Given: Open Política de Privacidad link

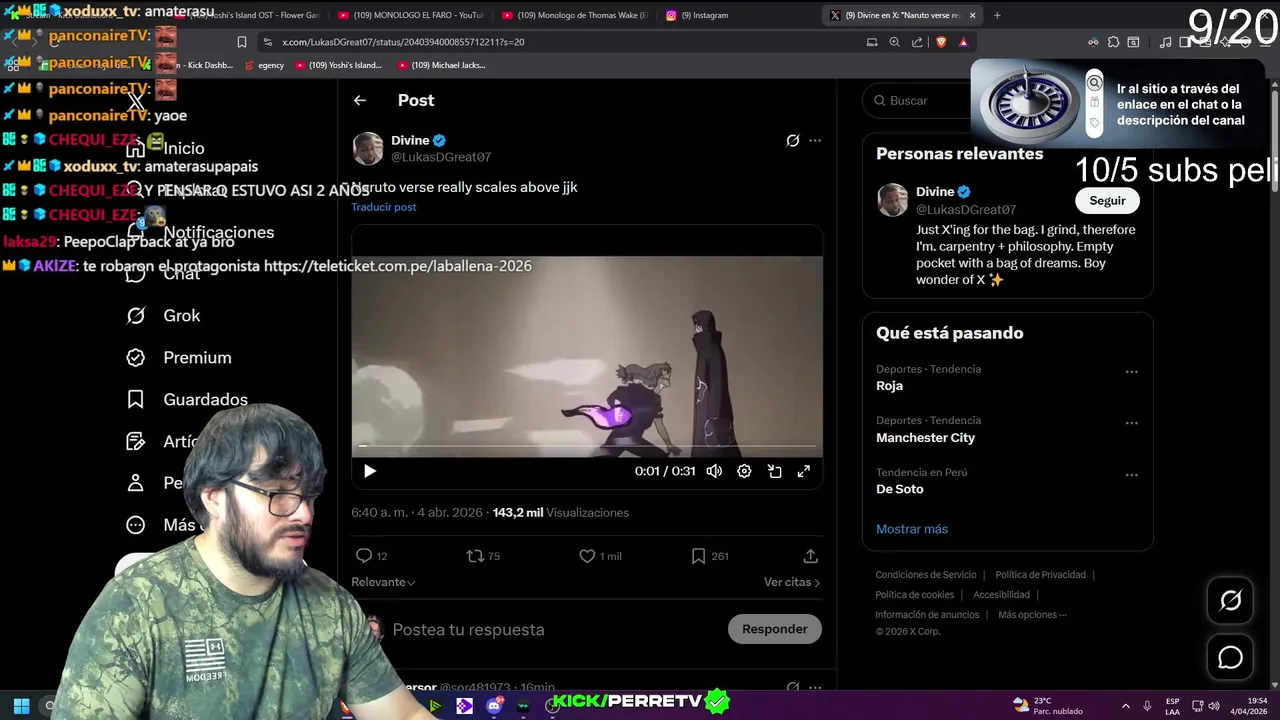Looking at the screenshot, I should 1040,575.
